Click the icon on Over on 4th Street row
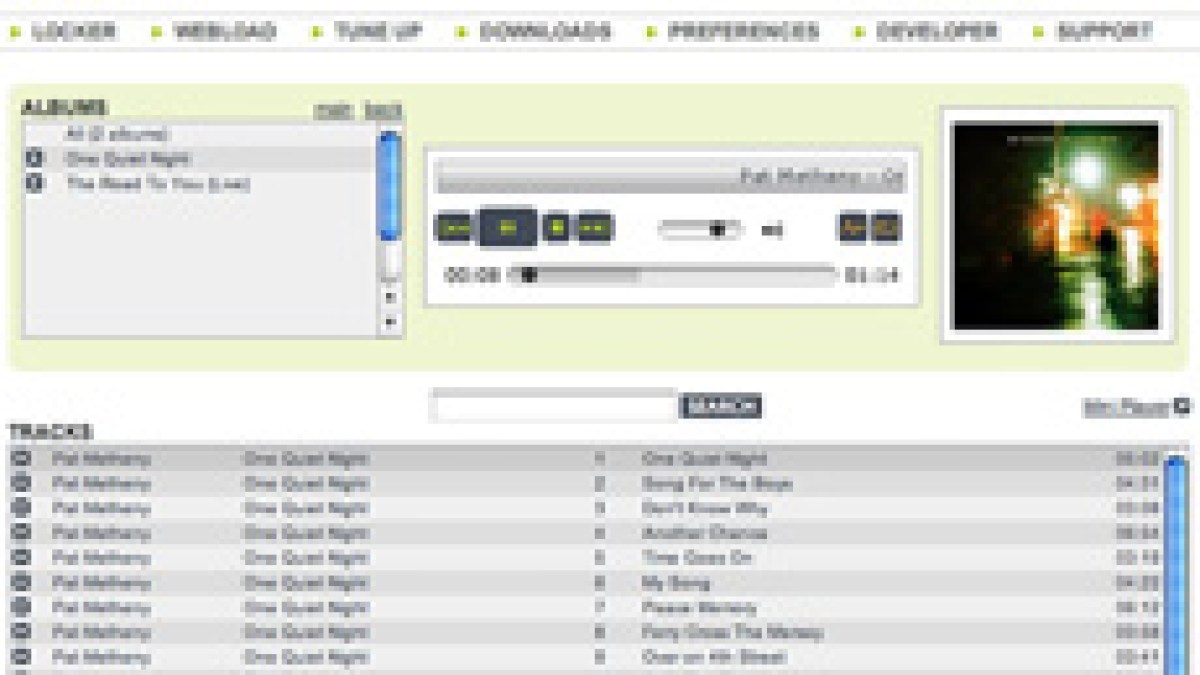The image size is (1200, 675). 20,657
